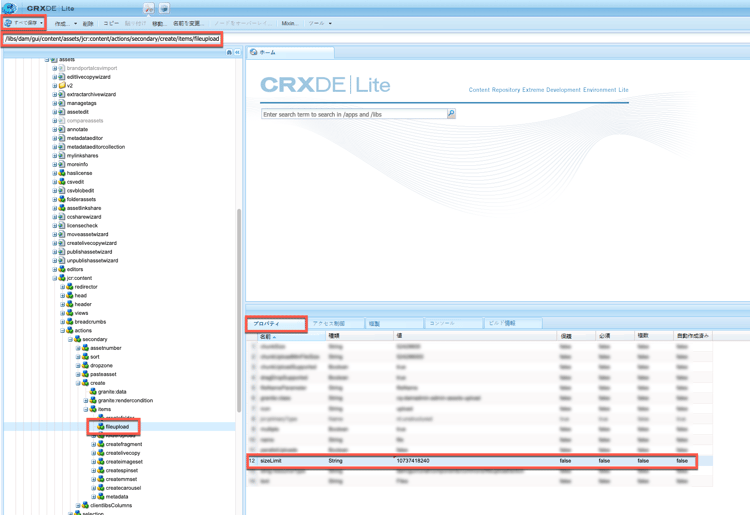Screen dimensions: 750x515
Task: Click the createspinset node icon
Action: pyautogui.click(x=101, y=471)
